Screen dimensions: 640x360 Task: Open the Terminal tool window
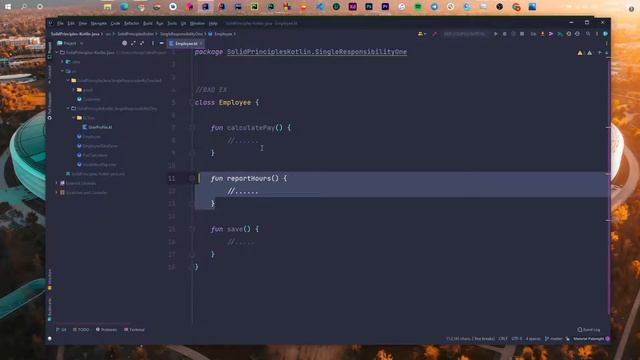pos(134,329)
